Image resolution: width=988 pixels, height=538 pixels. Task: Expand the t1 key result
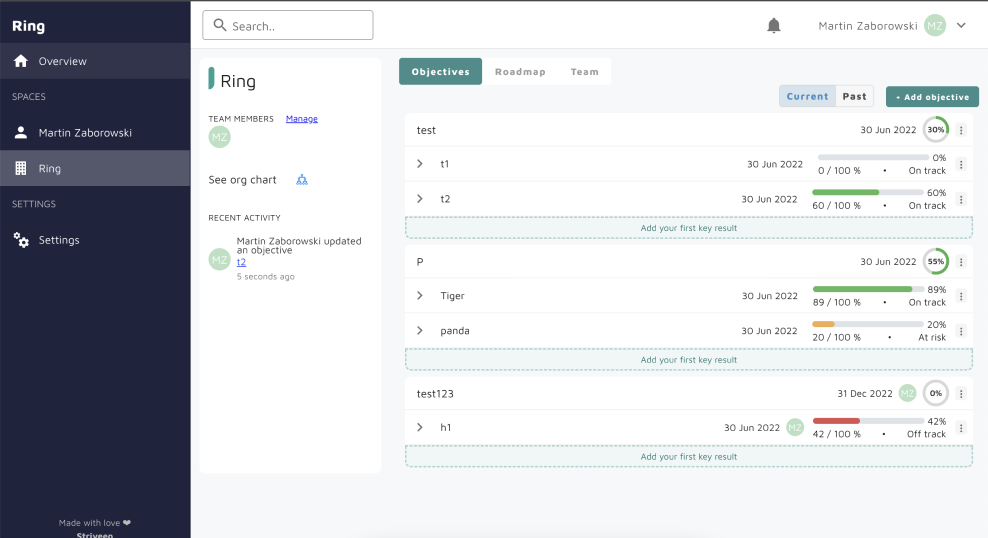pos(420,164)
